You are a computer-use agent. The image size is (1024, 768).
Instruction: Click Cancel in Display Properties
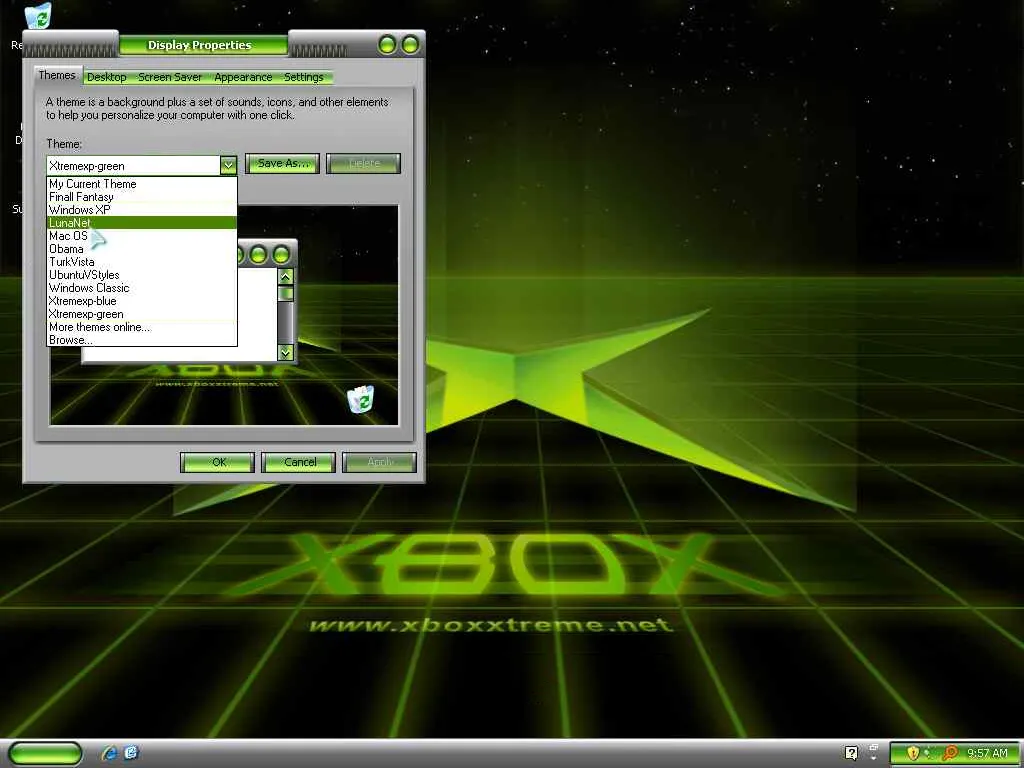click(298, 462)
